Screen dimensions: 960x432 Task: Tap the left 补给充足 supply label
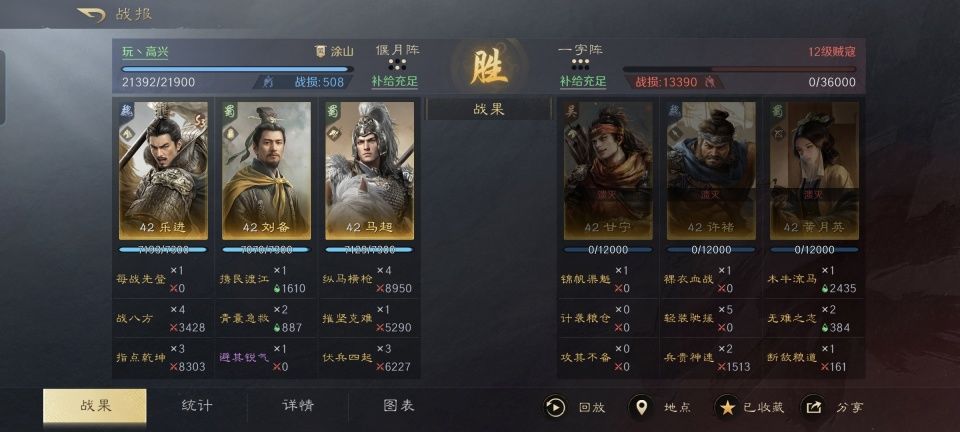click(x=394, y=81)
